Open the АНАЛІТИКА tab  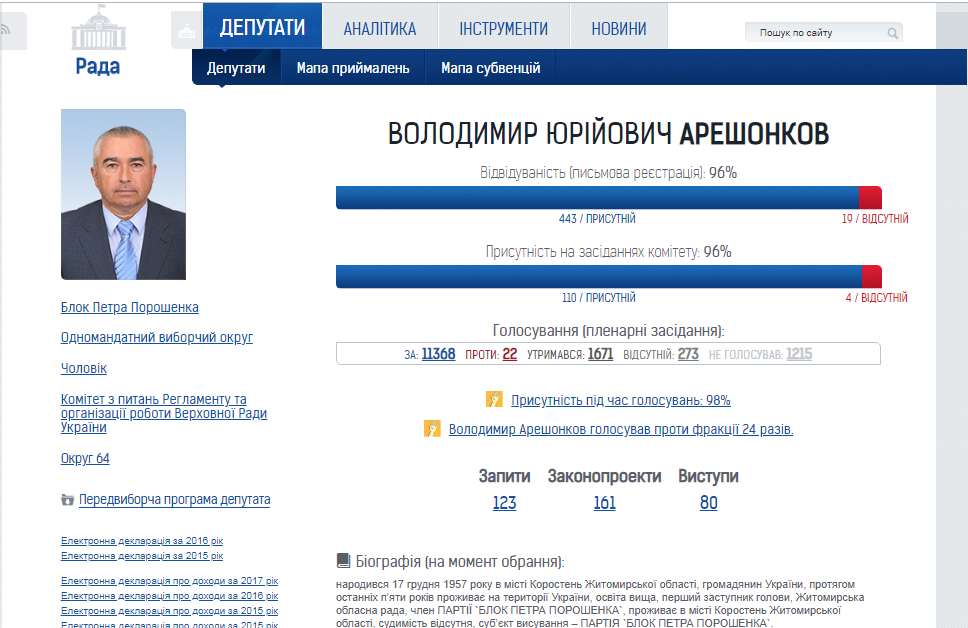(x=379, y=29)
